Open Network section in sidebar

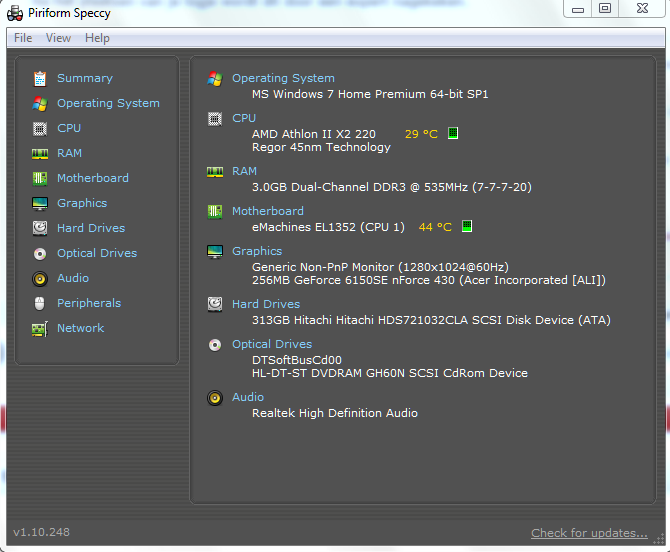81,328
